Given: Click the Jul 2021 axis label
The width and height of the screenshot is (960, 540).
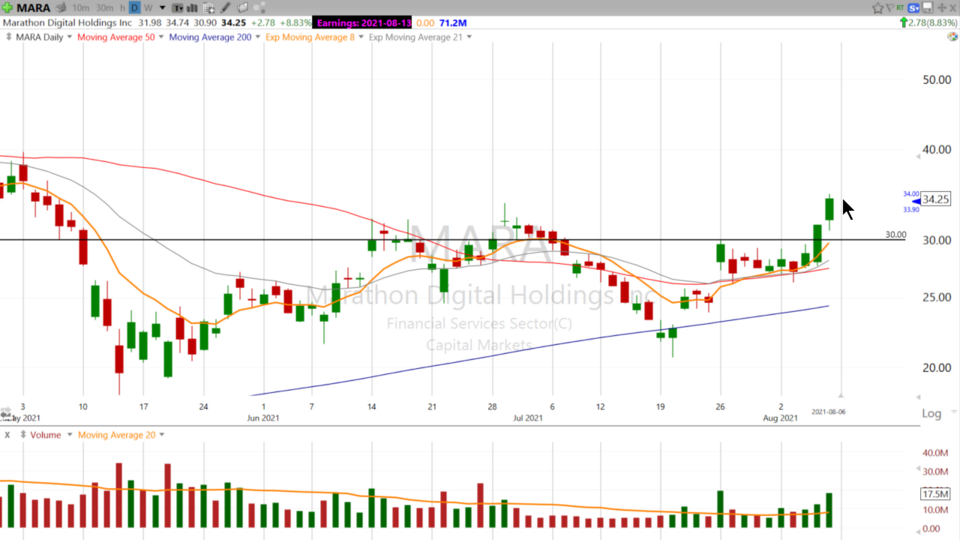Looking at the screenshot, I should point(528,418).
